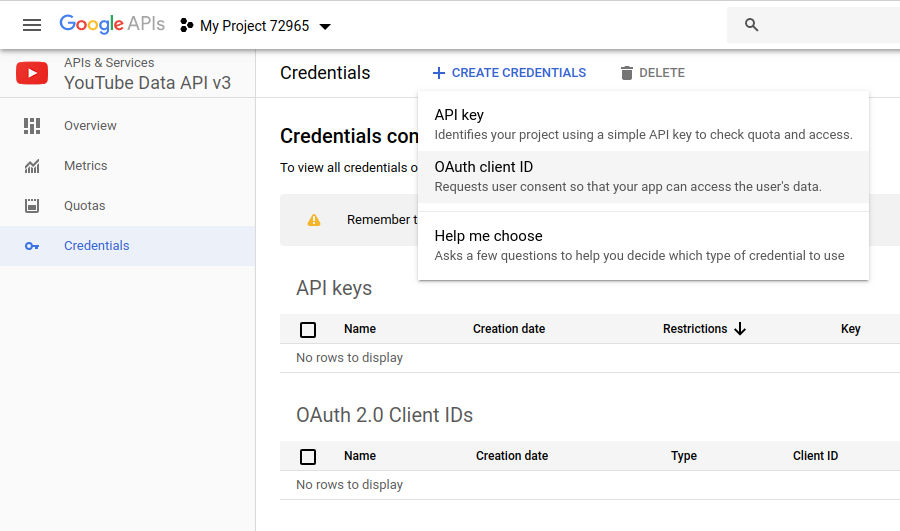
Task: Click CREATE CREDENTIALS button text
Action: tap(519, 73)
